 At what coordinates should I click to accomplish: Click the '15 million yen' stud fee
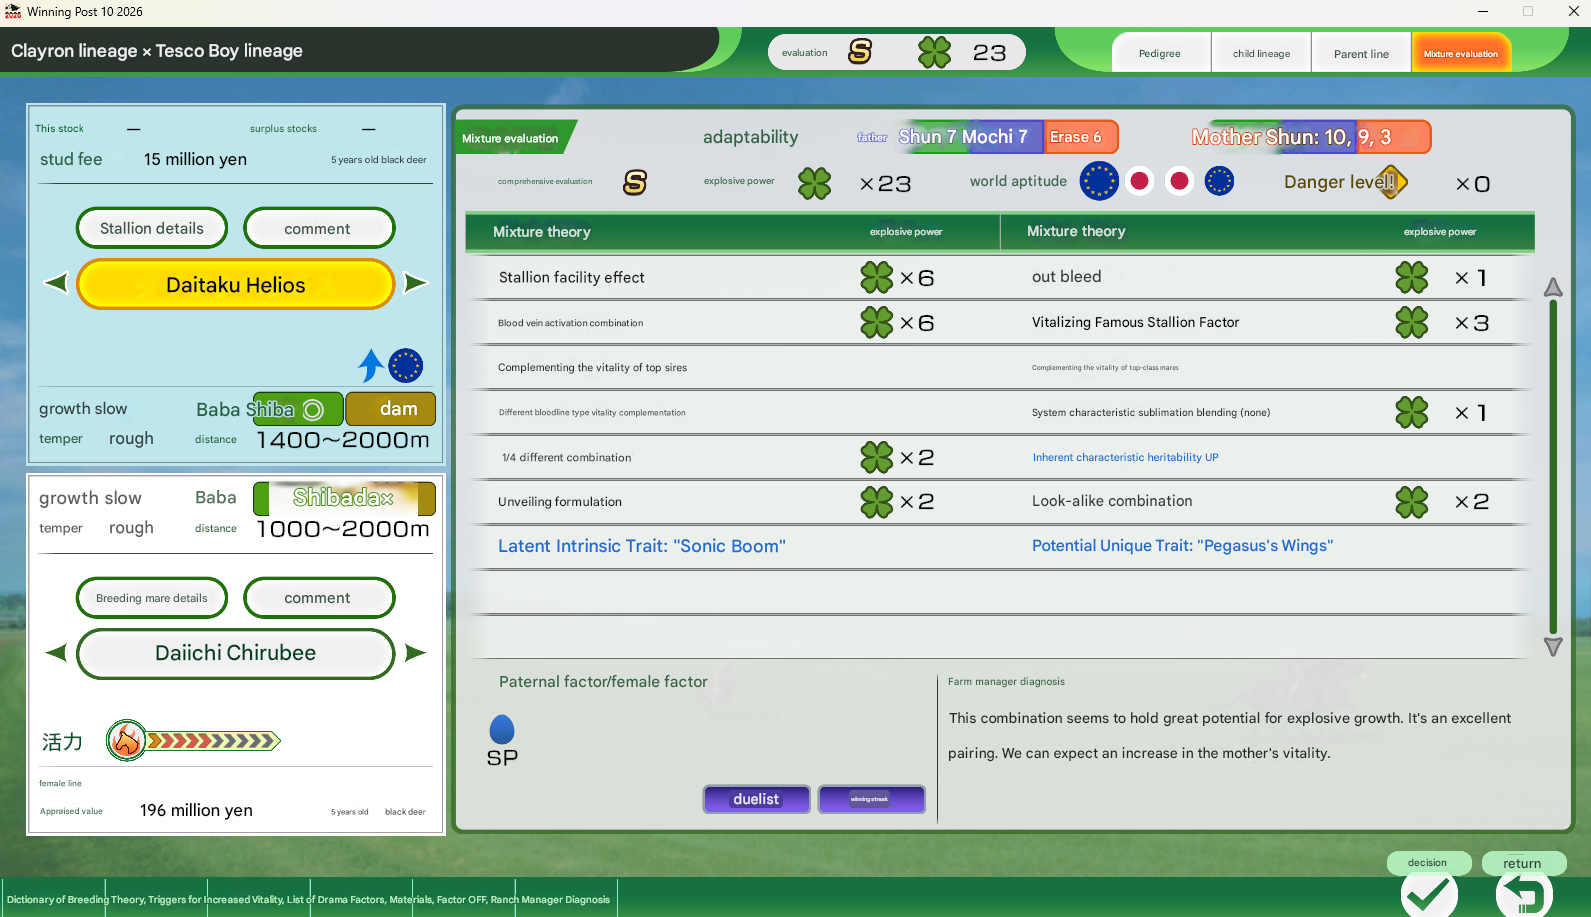pyautogui.click(x=195, y=159)
